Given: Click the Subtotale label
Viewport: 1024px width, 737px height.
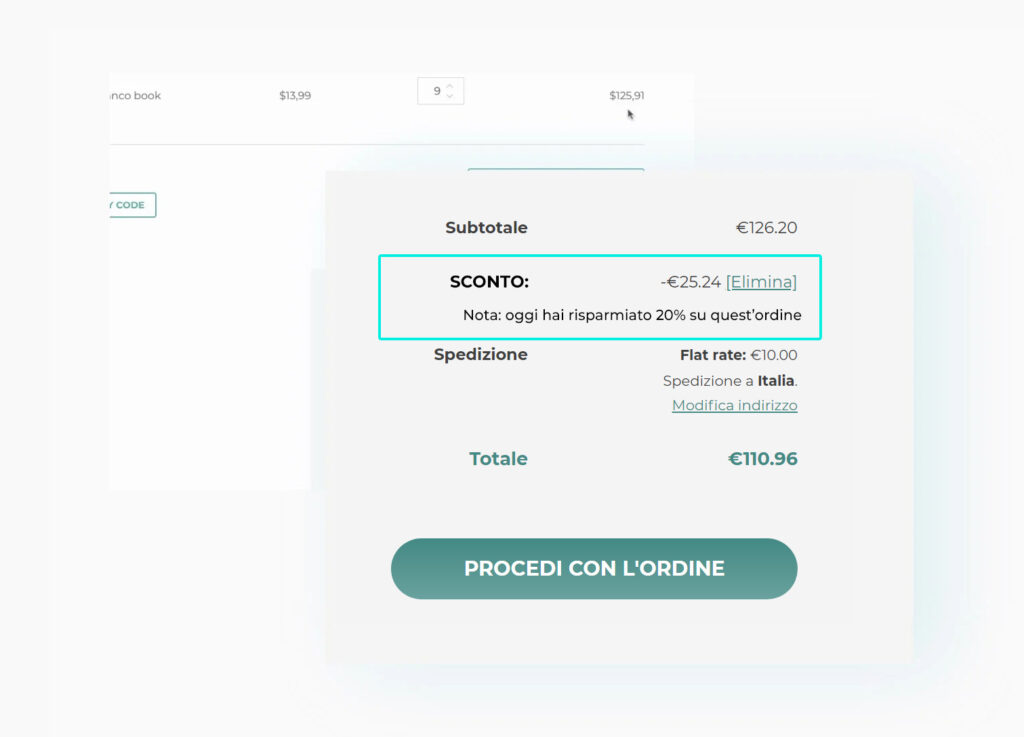Looking at the screenshot, I should point(486,228).
